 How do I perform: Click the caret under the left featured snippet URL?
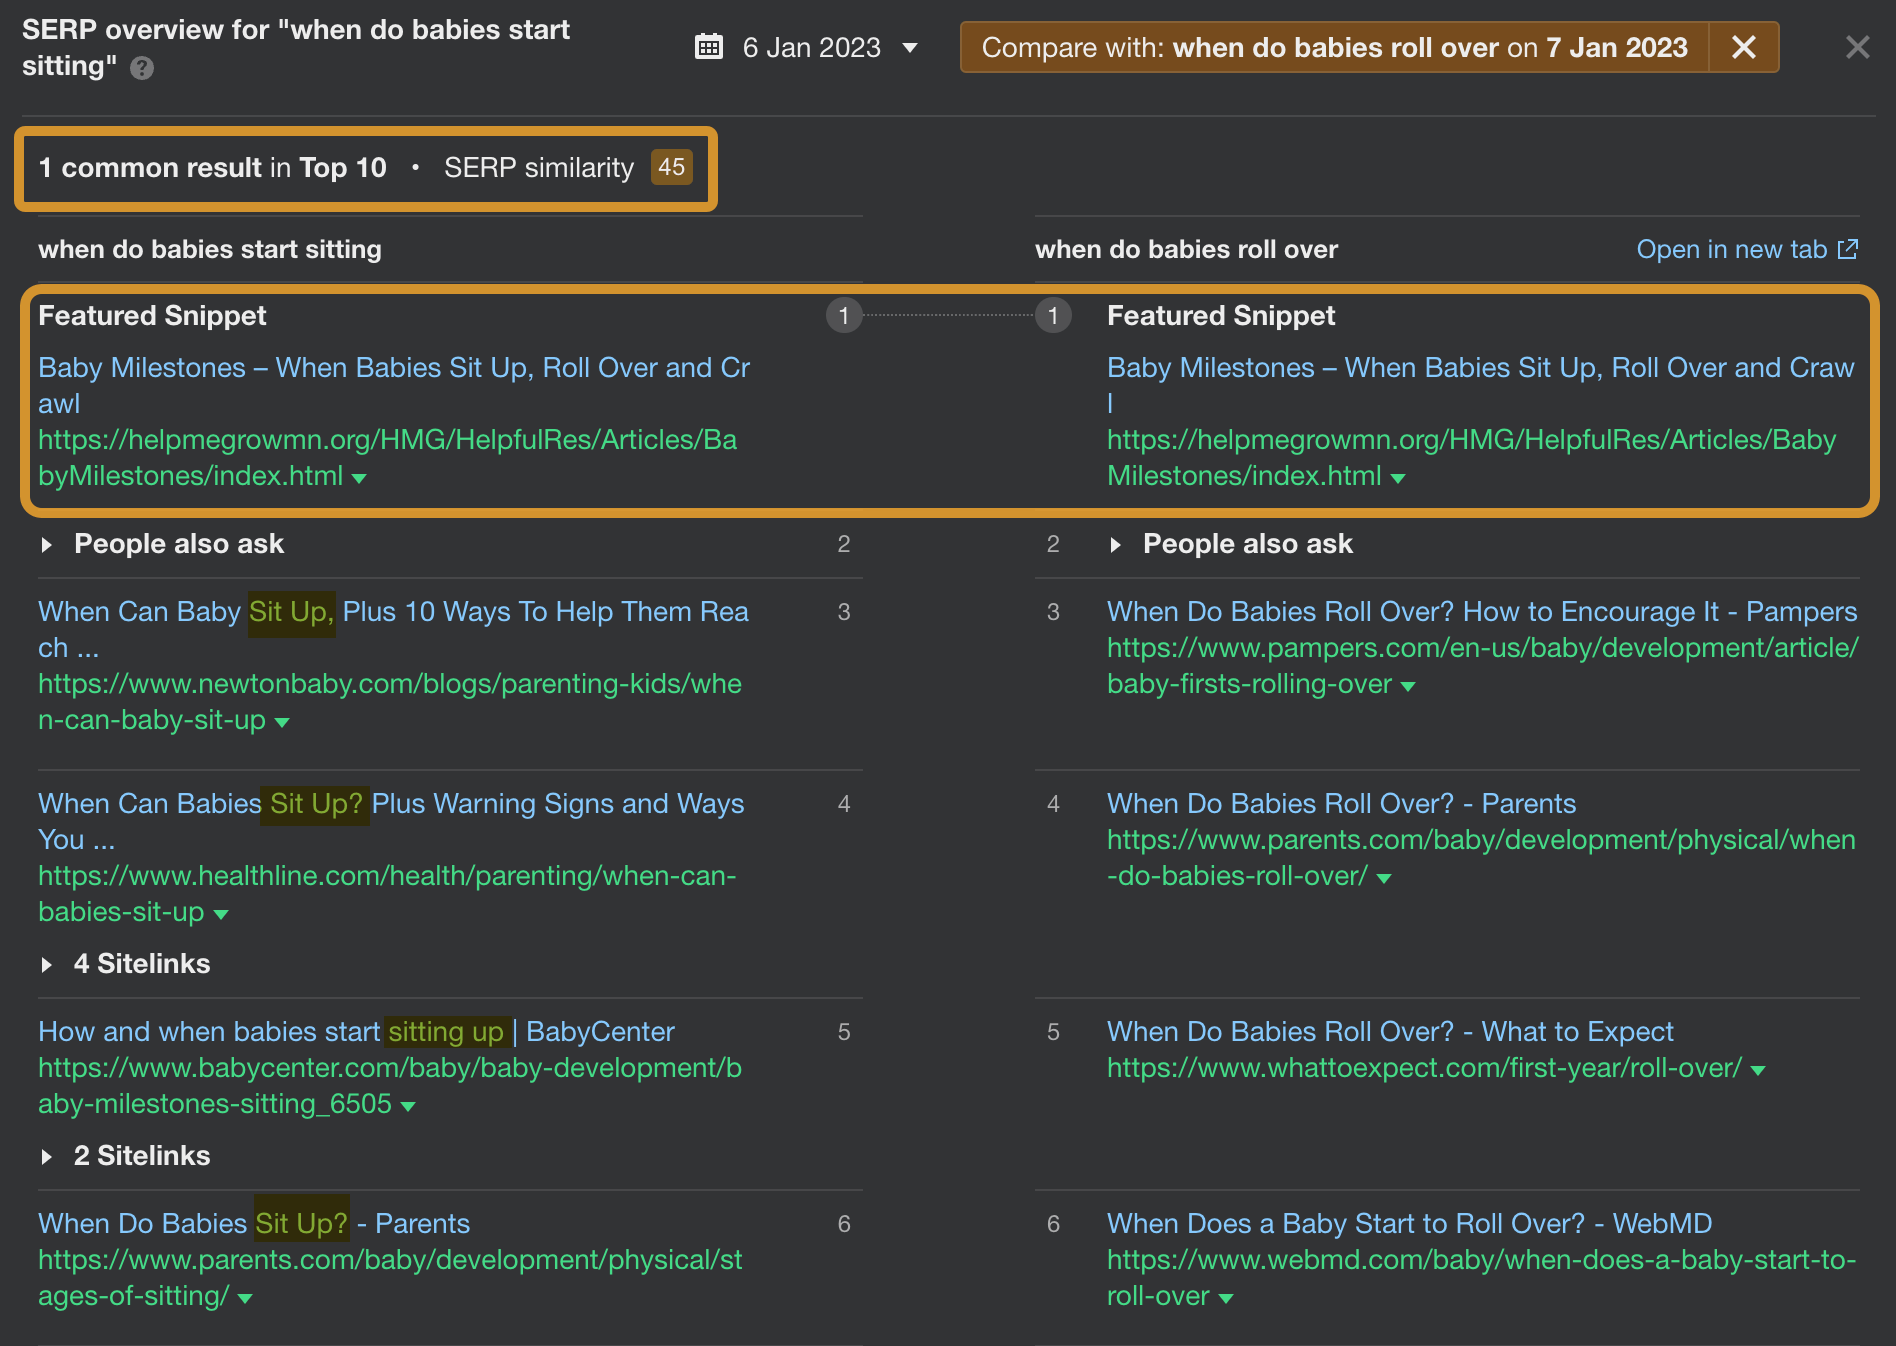(360, 478)
